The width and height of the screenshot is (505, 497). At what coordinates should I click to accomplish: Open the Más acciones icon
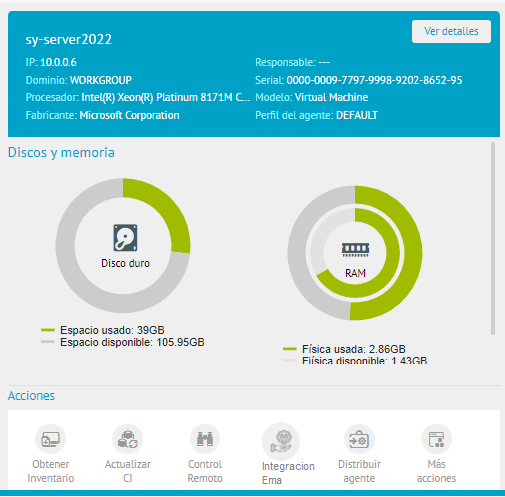coord(436,439)
